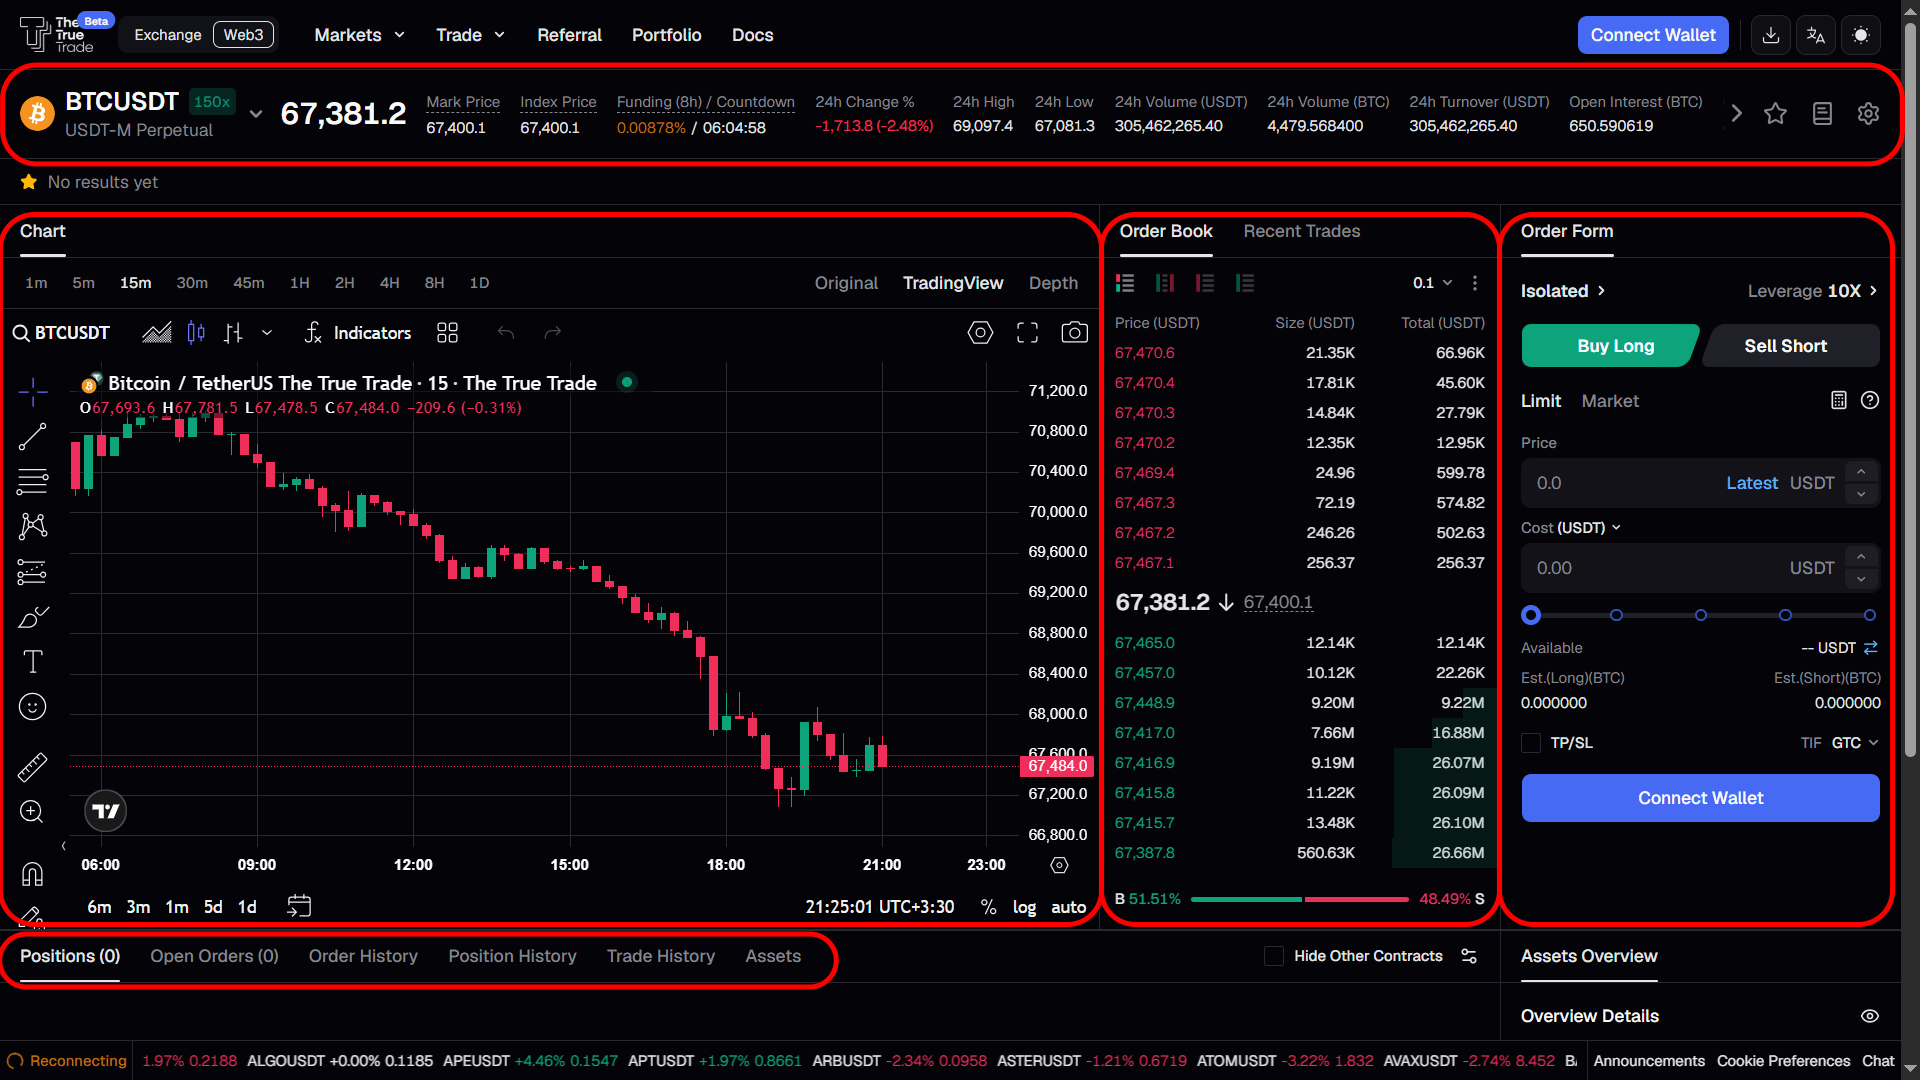Click chart settings hexagon icon
Image resolution: width=1920 pixels, height=1080 pixels.
pos(980,333)
